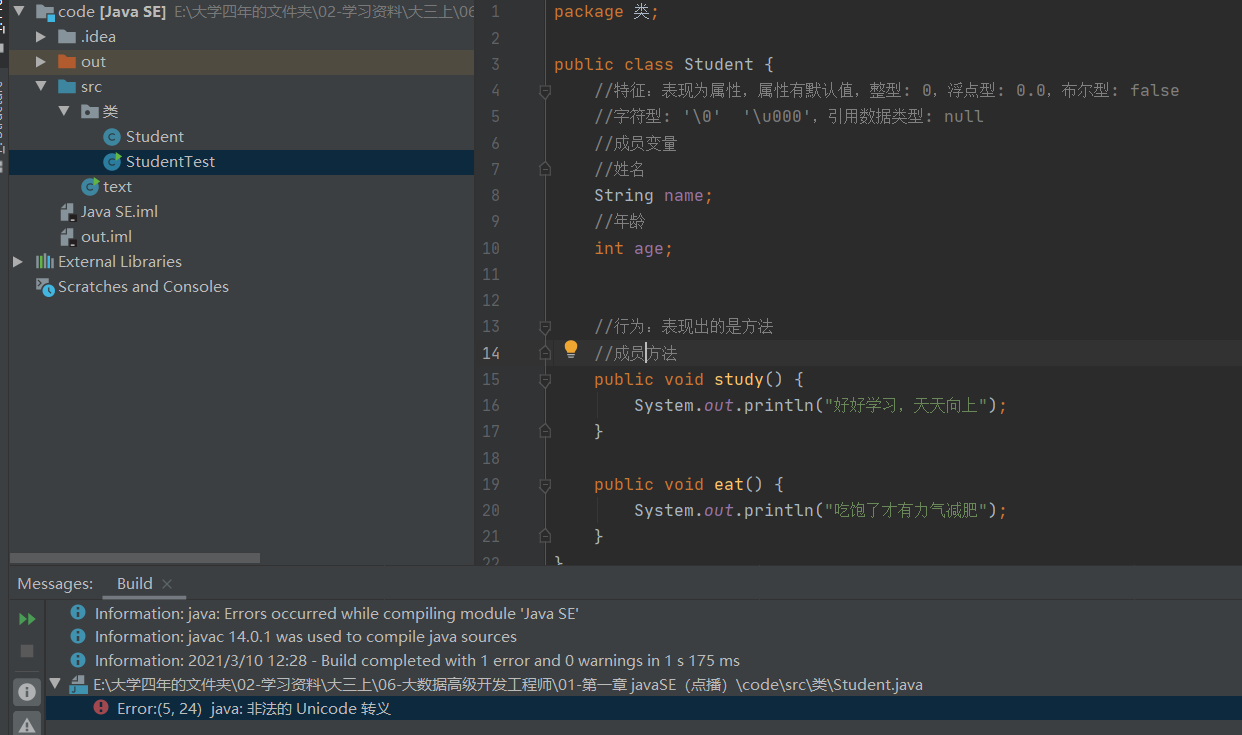Place cursor on 'String name;' line
1242x735 pixels.
653,196
